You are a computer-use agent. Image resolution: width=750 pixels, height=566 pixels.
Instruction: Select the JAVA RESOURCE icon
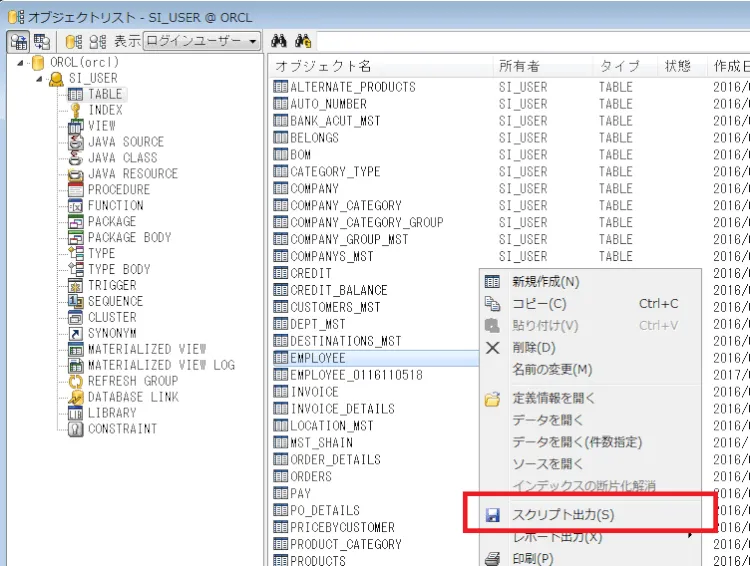[75, 174]
